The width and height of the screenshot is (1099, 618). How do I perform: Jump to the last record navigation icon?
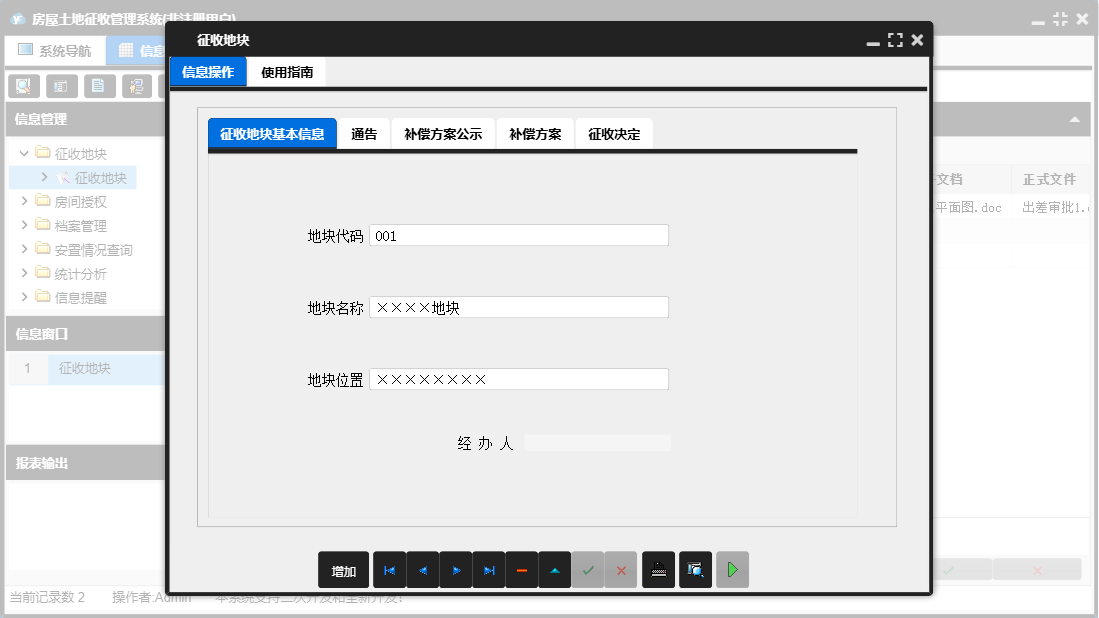coord(489,569)
